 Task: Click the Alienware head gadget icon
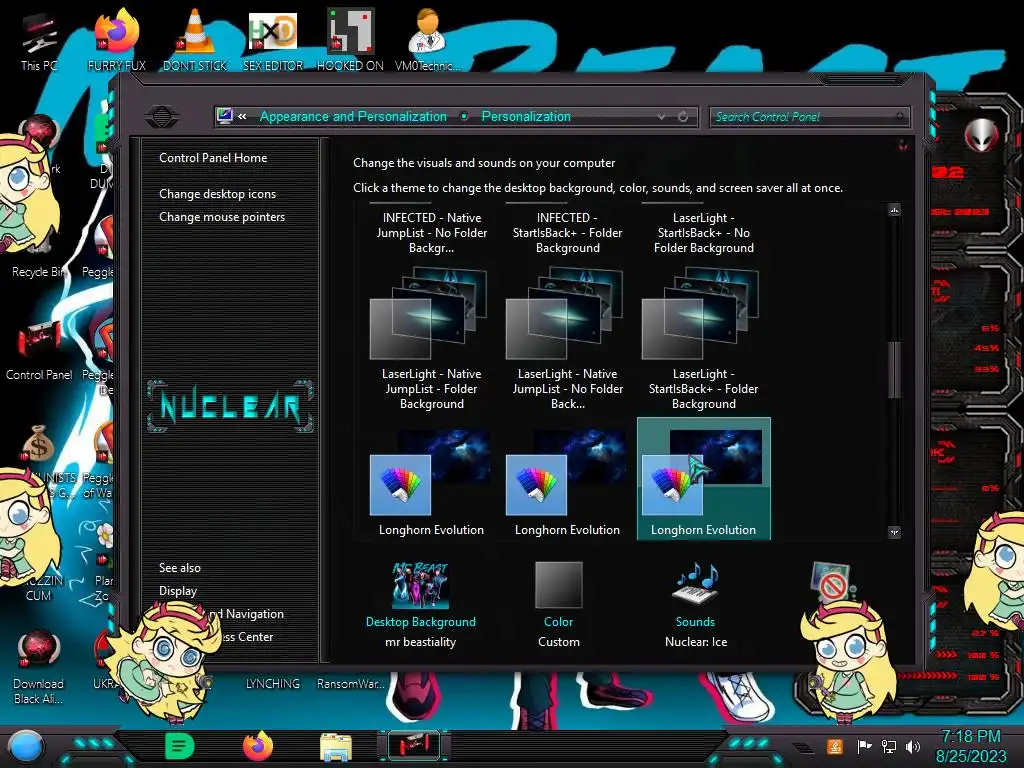(981, 136)
